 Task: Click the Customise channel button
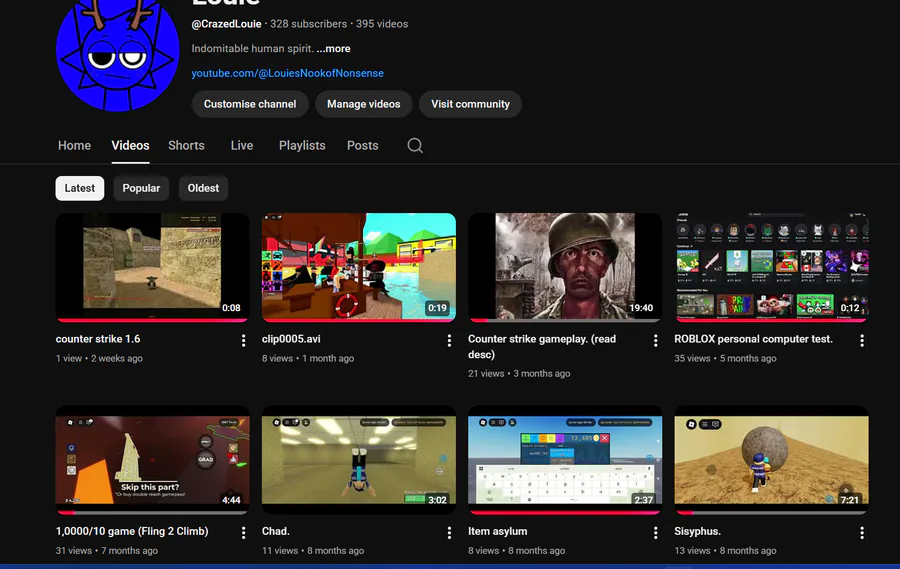pos(250,104)
